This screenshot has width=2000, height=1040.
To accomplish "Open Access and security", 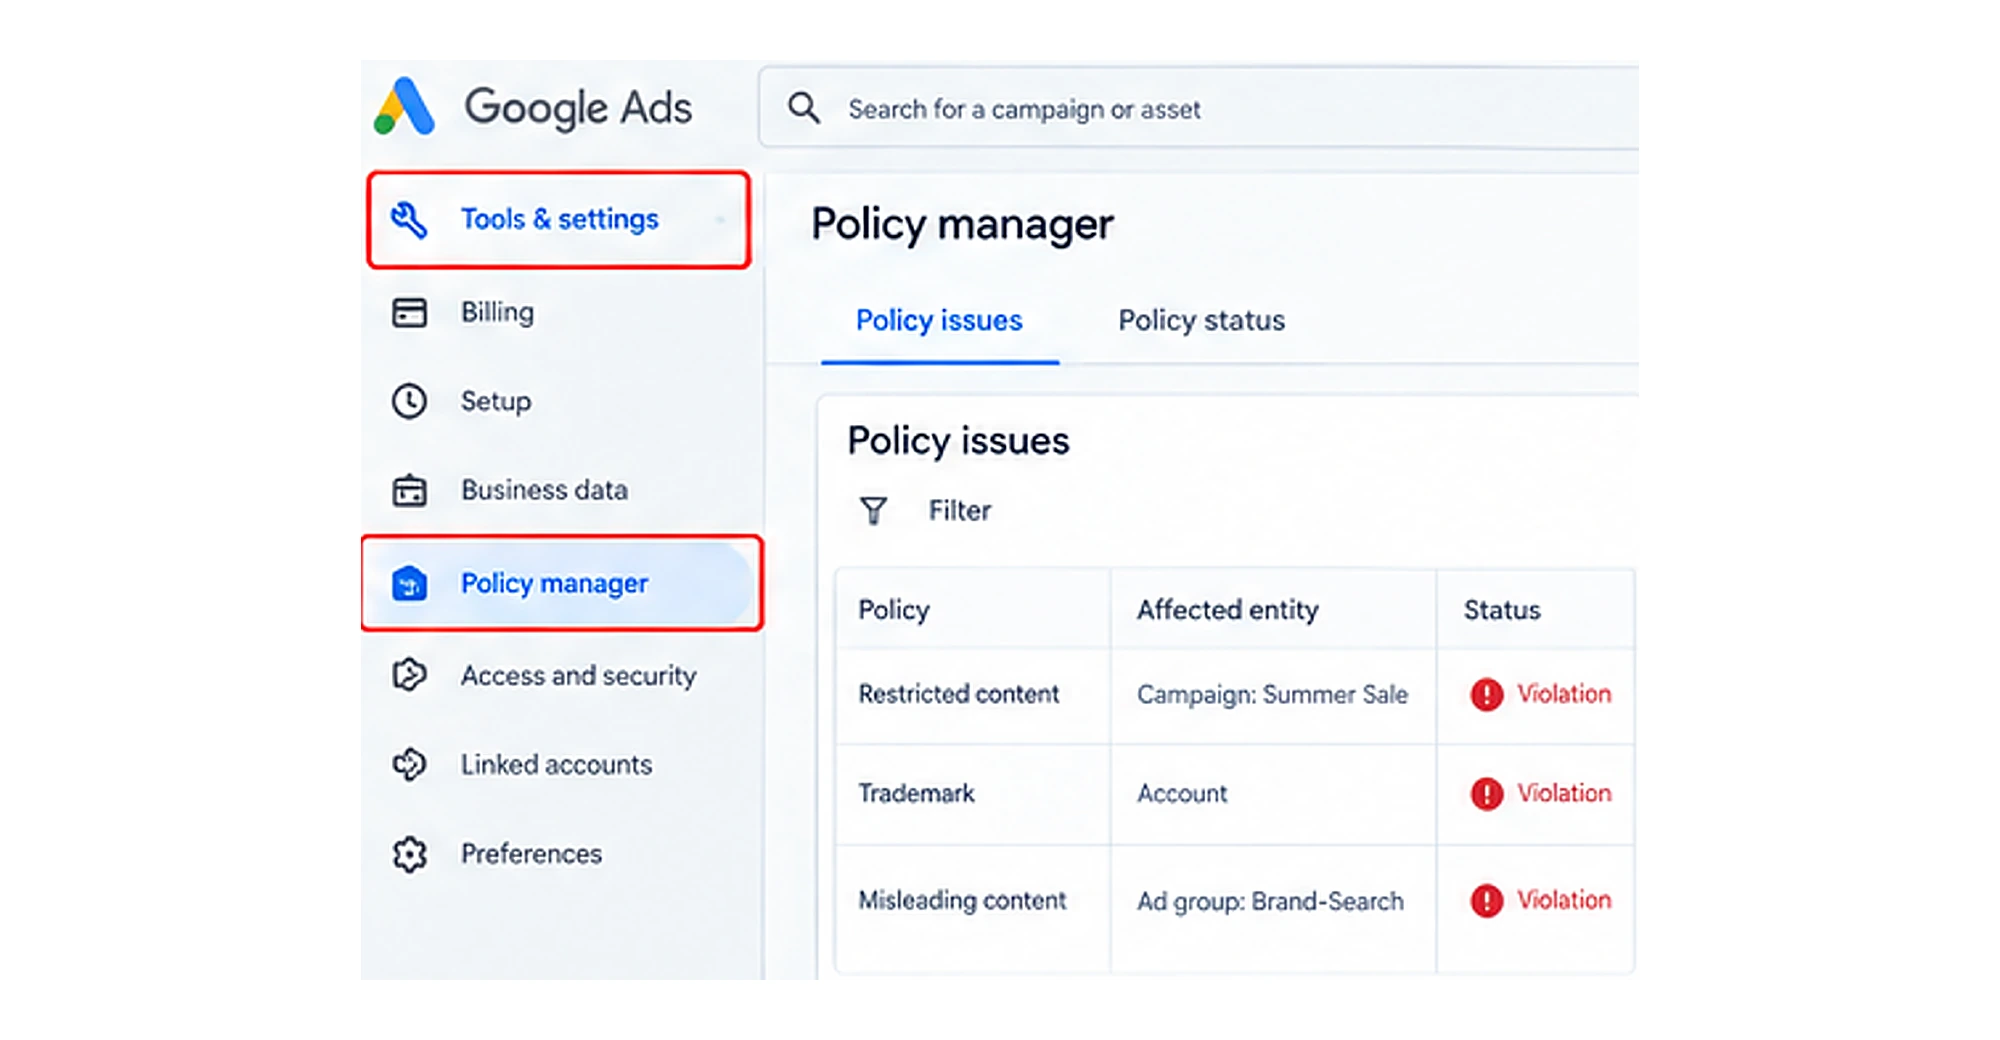I will click(x=578, y=676).
